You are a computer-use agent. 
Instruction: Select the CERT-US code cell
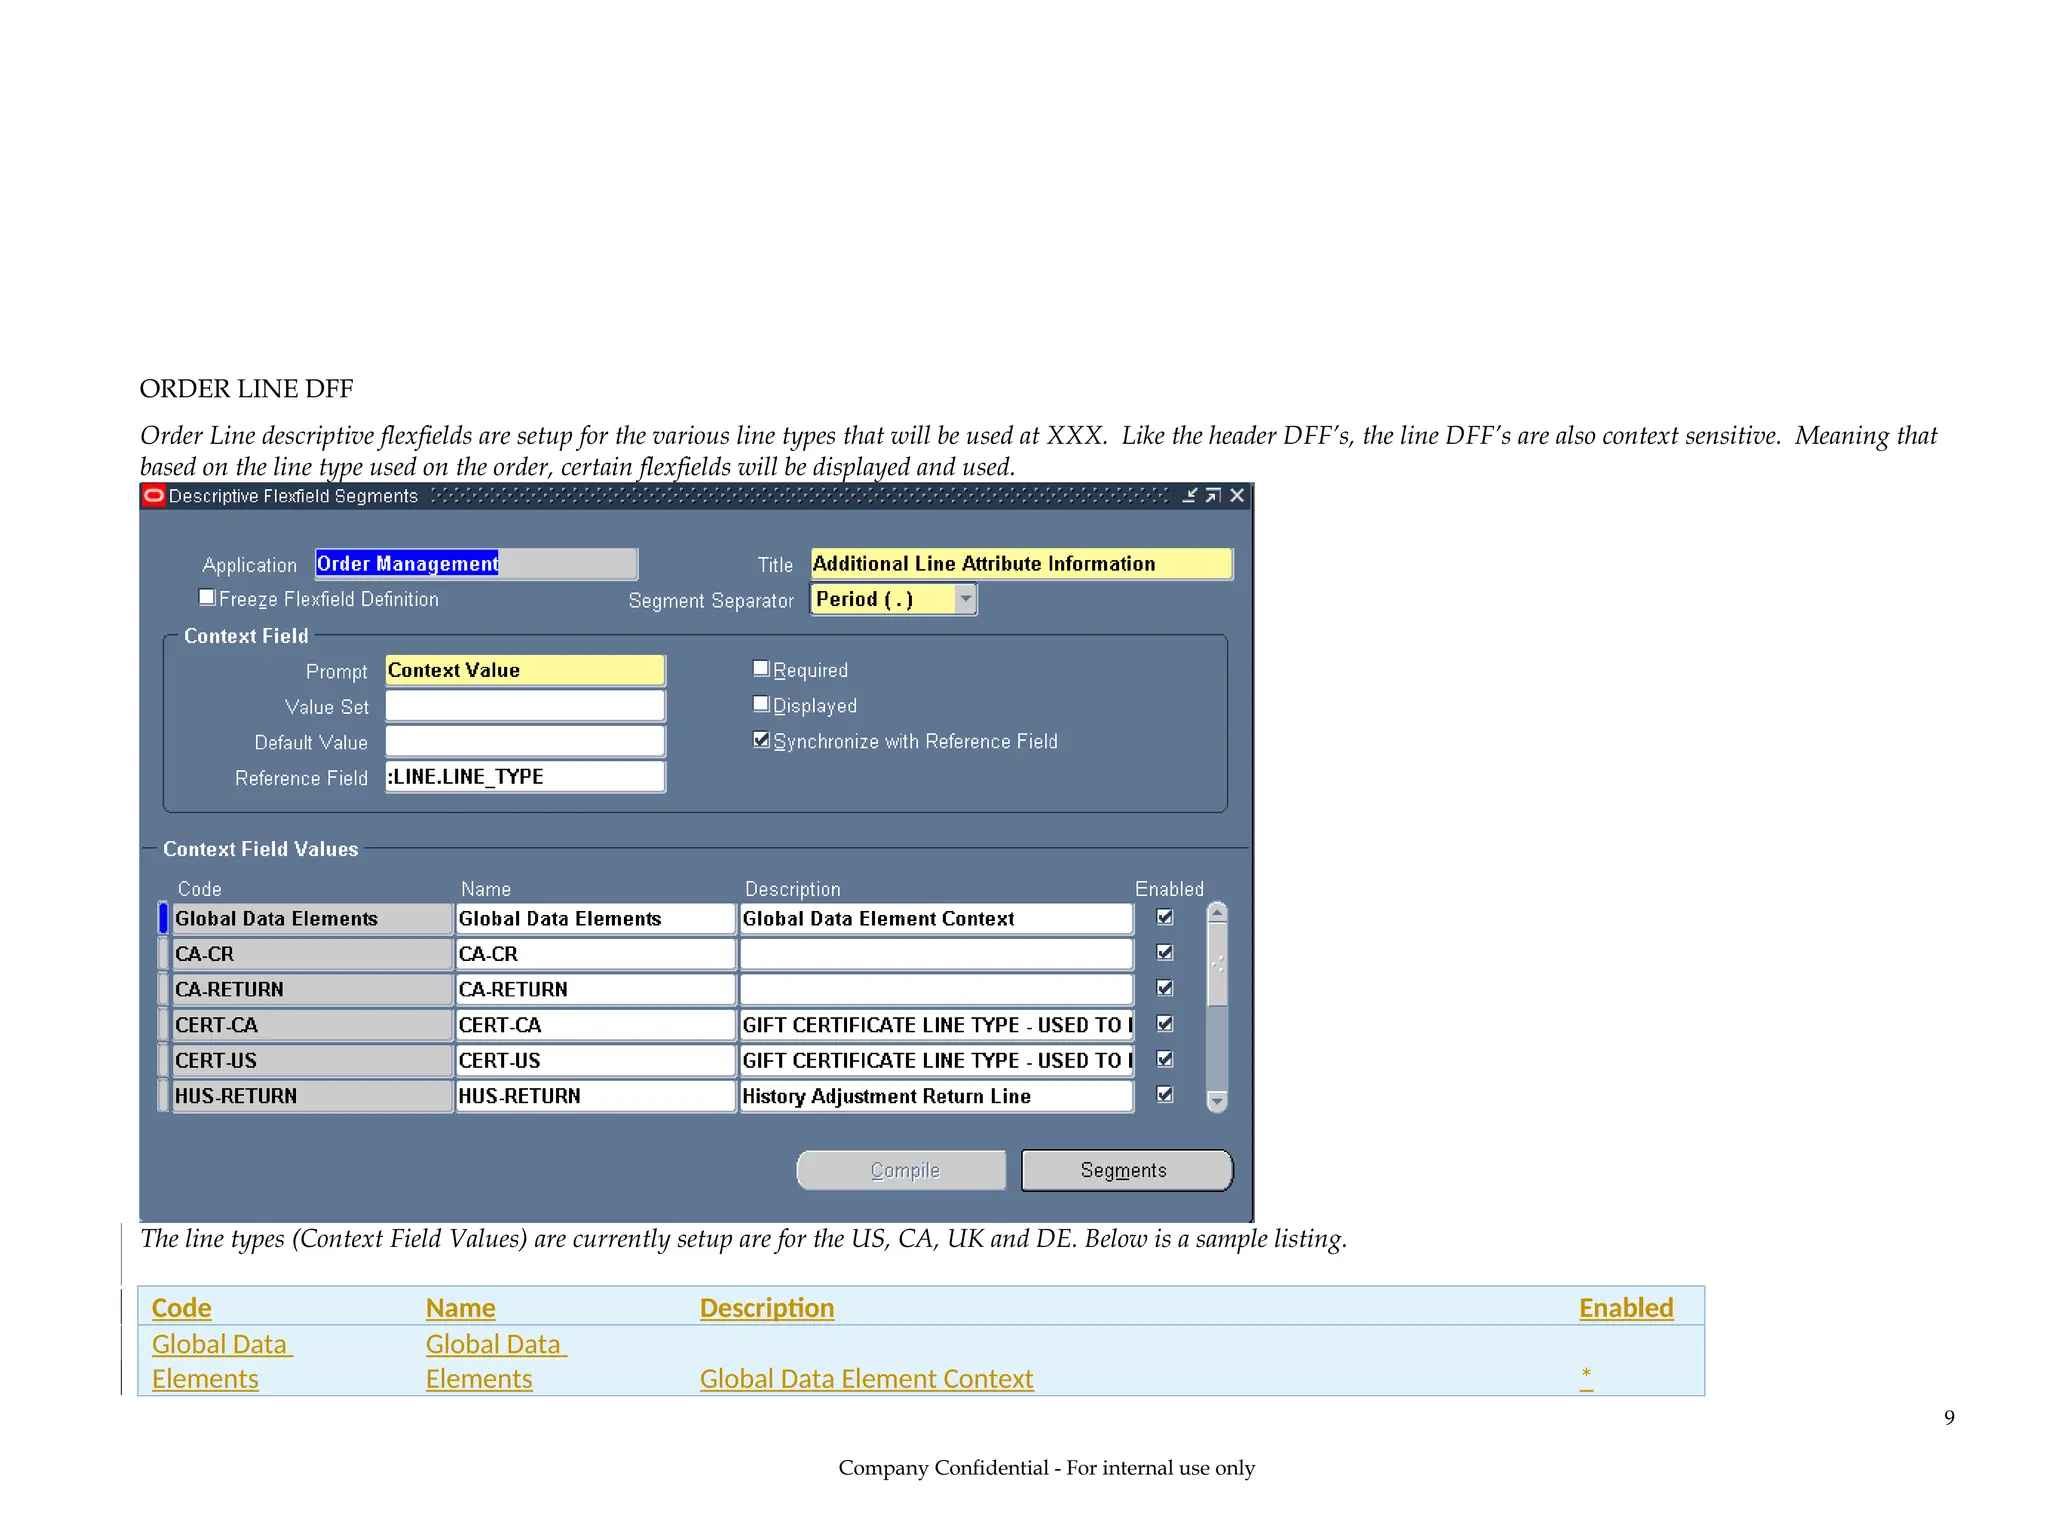pyautogui.click(x=312, y=1061)
